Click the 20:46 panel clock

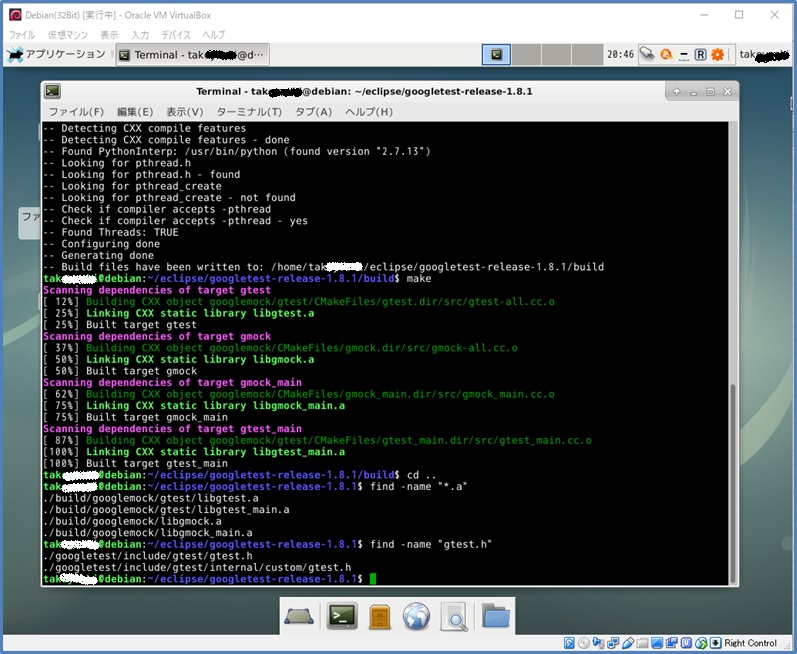pos(620,54)
